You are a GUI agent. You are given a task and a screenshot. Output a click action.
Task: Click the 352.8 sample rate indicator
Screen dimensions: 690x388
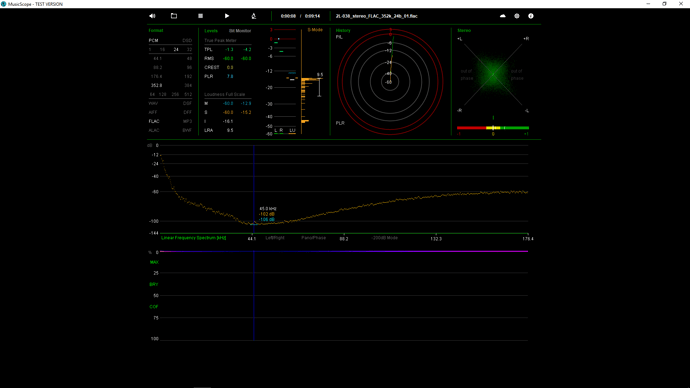(x=157, y=85)
